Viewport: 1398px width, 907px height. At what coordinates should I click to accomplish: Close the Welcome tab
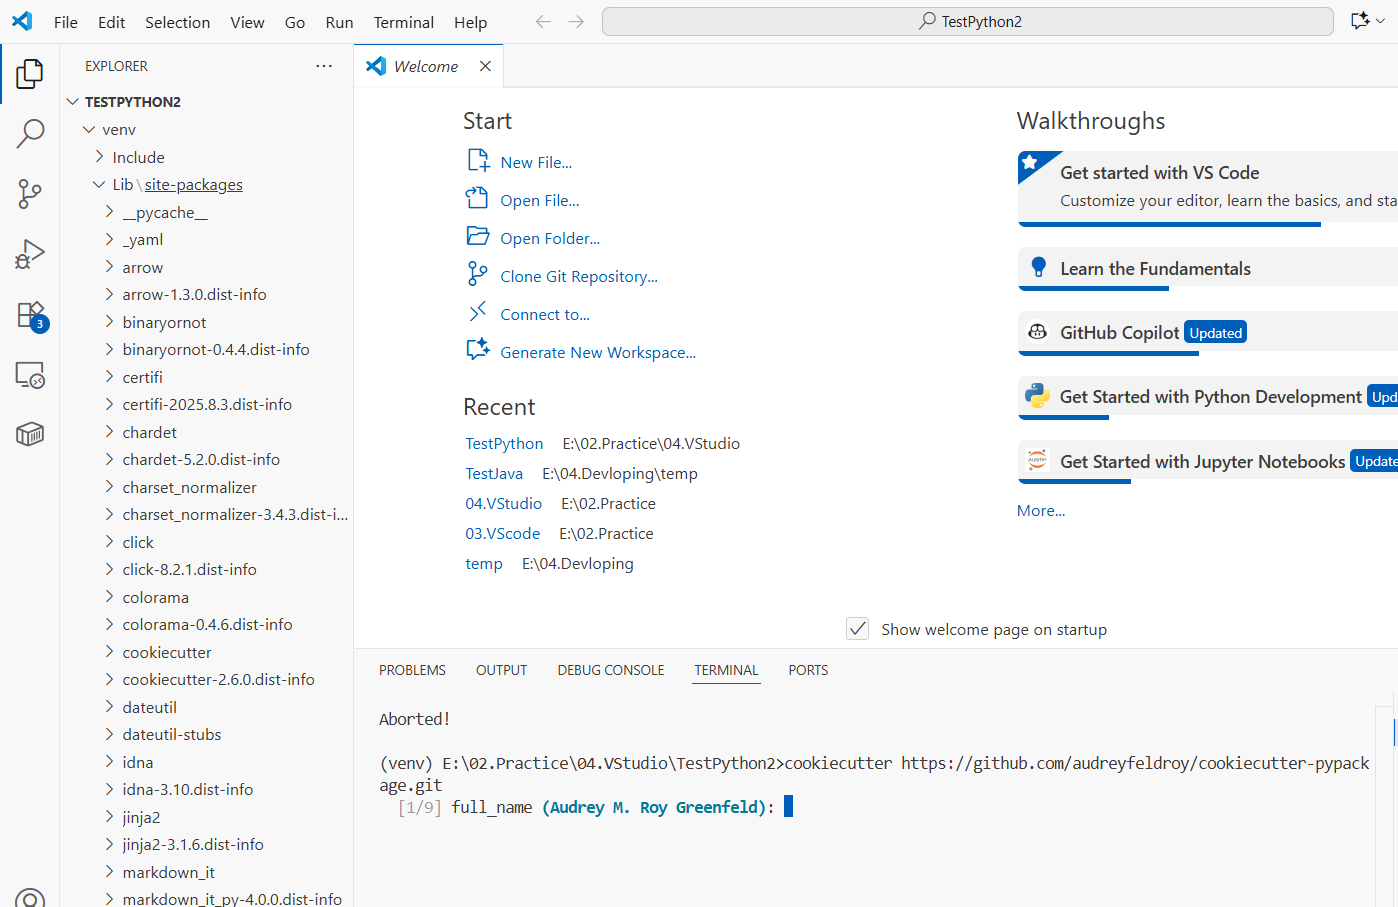point(485,66)
